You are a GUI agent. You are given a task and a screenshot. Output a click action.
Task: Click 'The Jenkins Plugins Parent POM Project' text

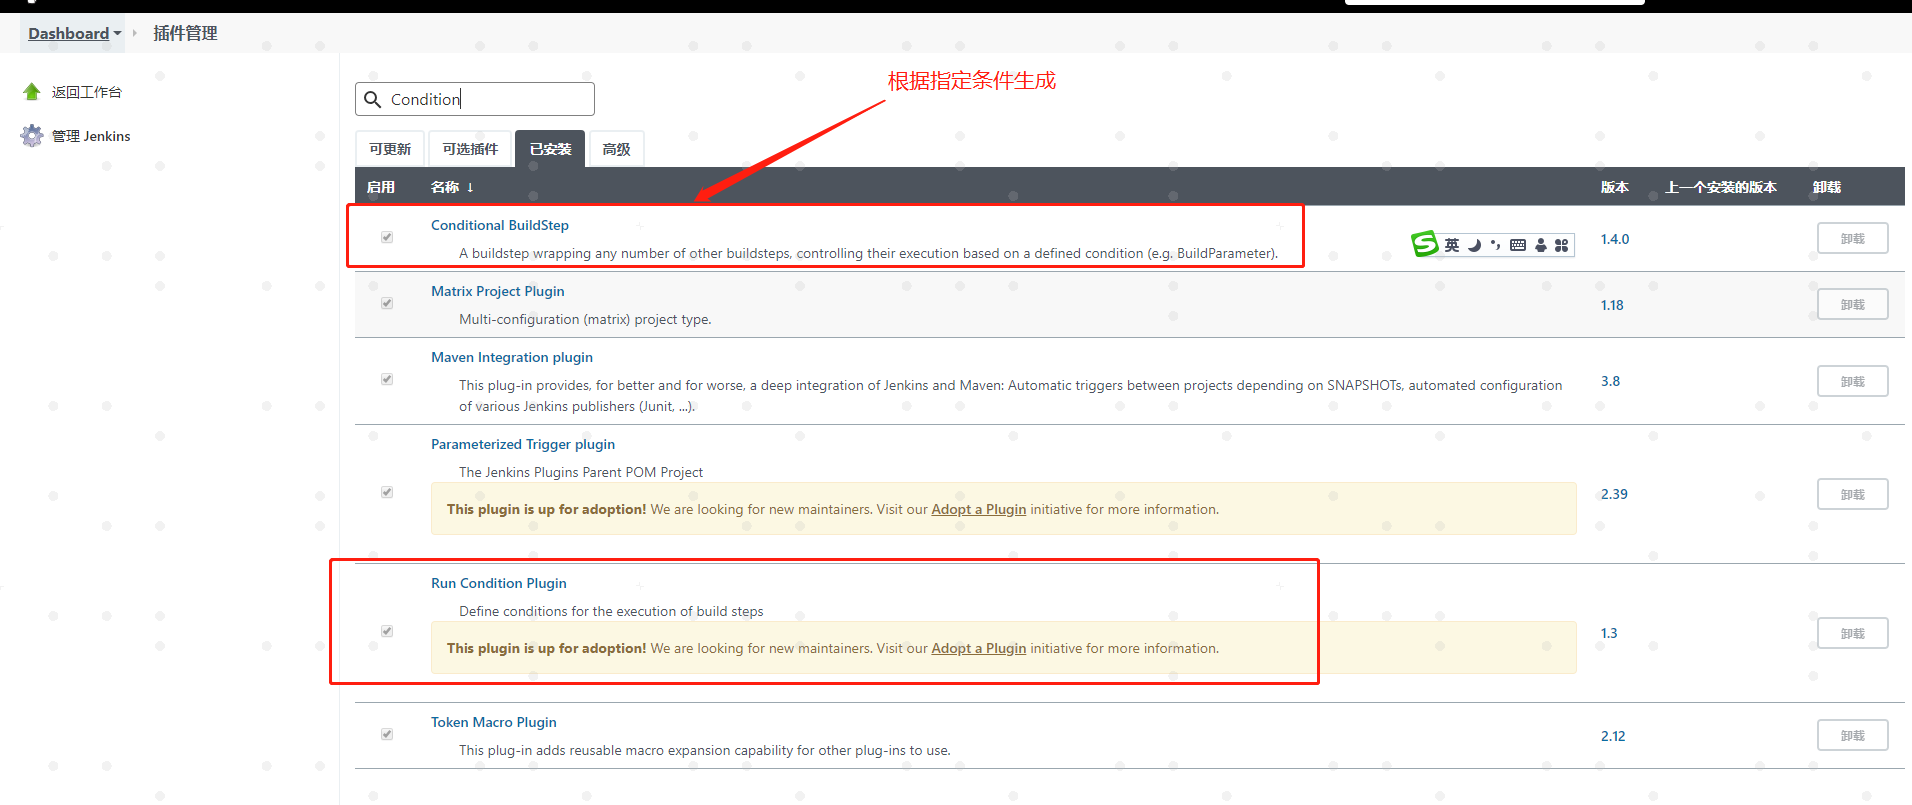tap(581, 472)
